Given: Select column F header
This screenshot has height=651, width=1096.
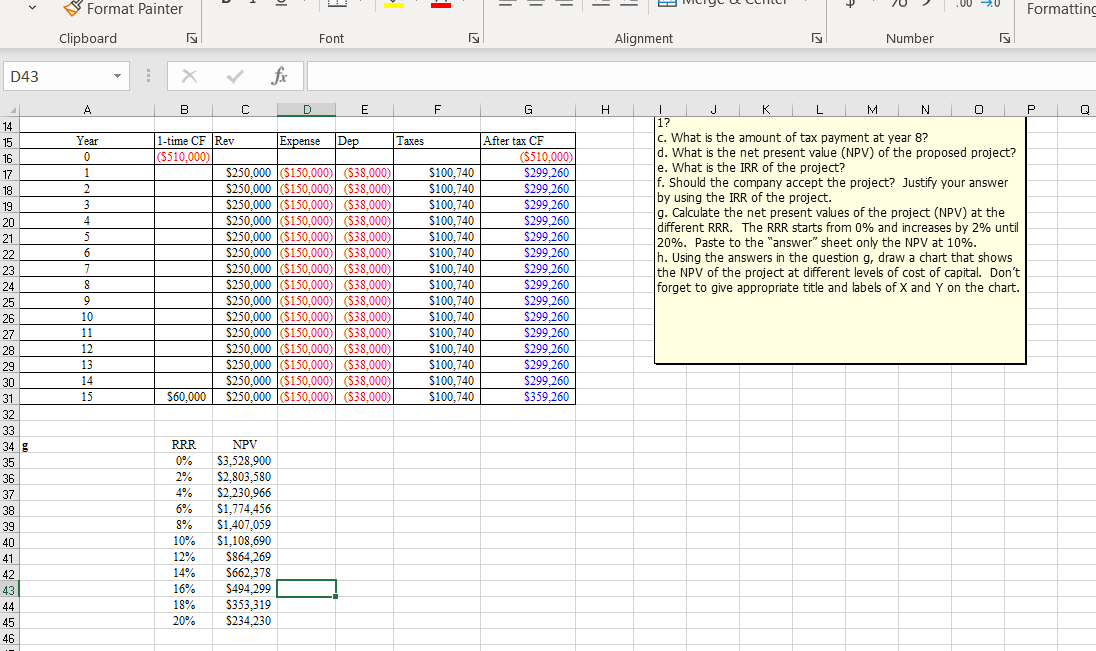Looking at the screenshot, I should tap(437, 110).
